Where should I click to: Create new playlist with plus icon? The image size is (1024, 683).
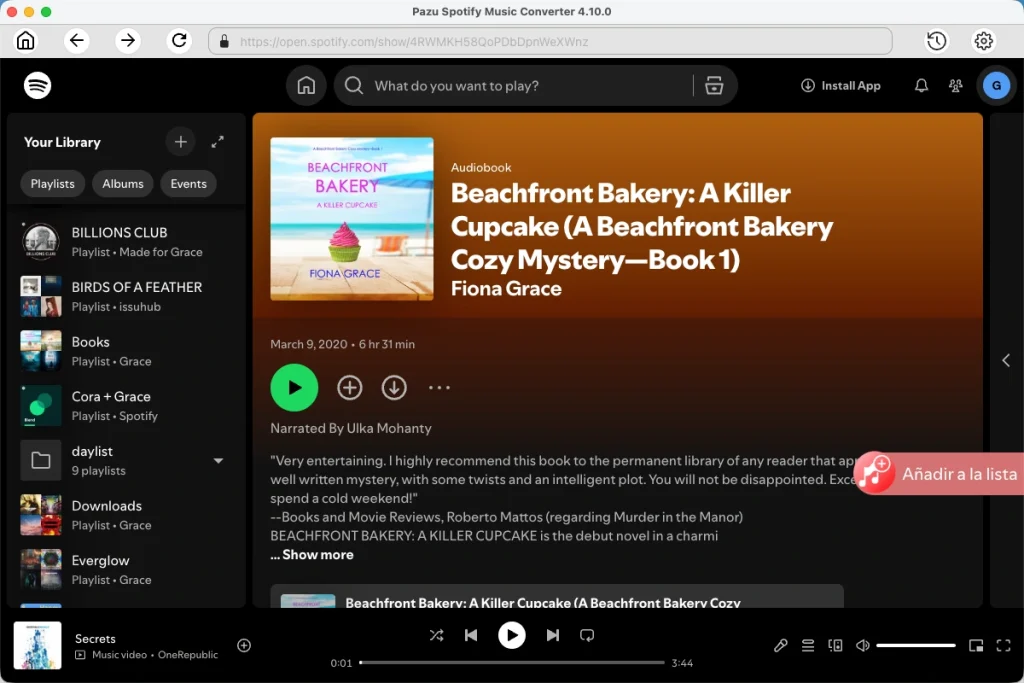[181, 142]
